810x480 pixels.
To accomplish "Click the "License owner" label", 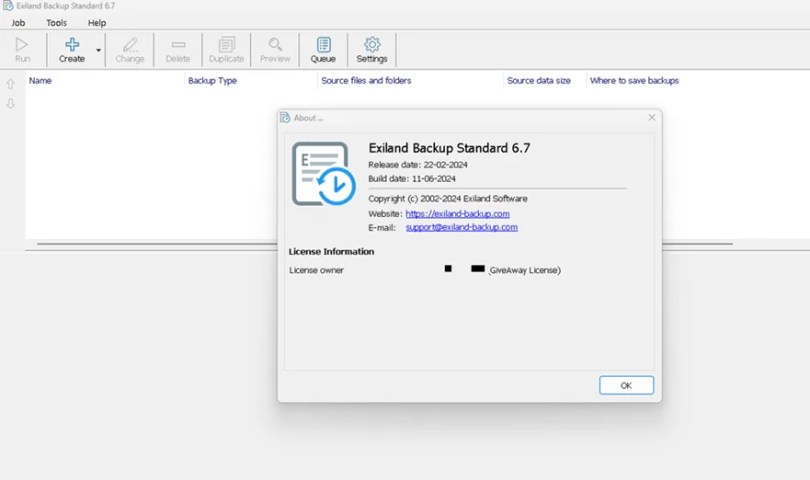I will 316,270.
